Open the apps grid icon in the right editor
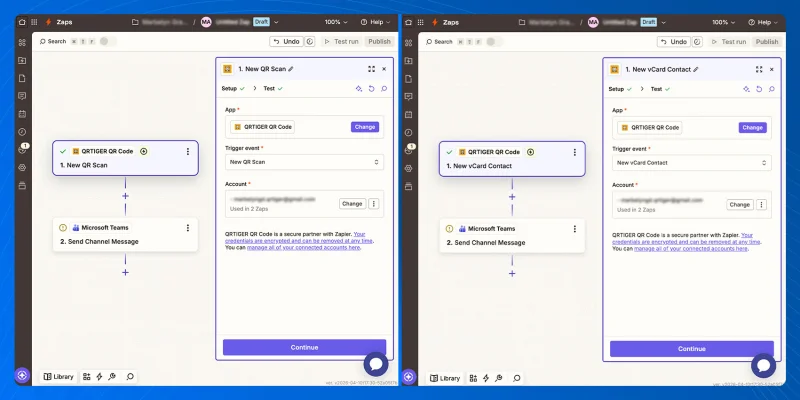This screenshot has width=800, height=400. pos(421,22)
